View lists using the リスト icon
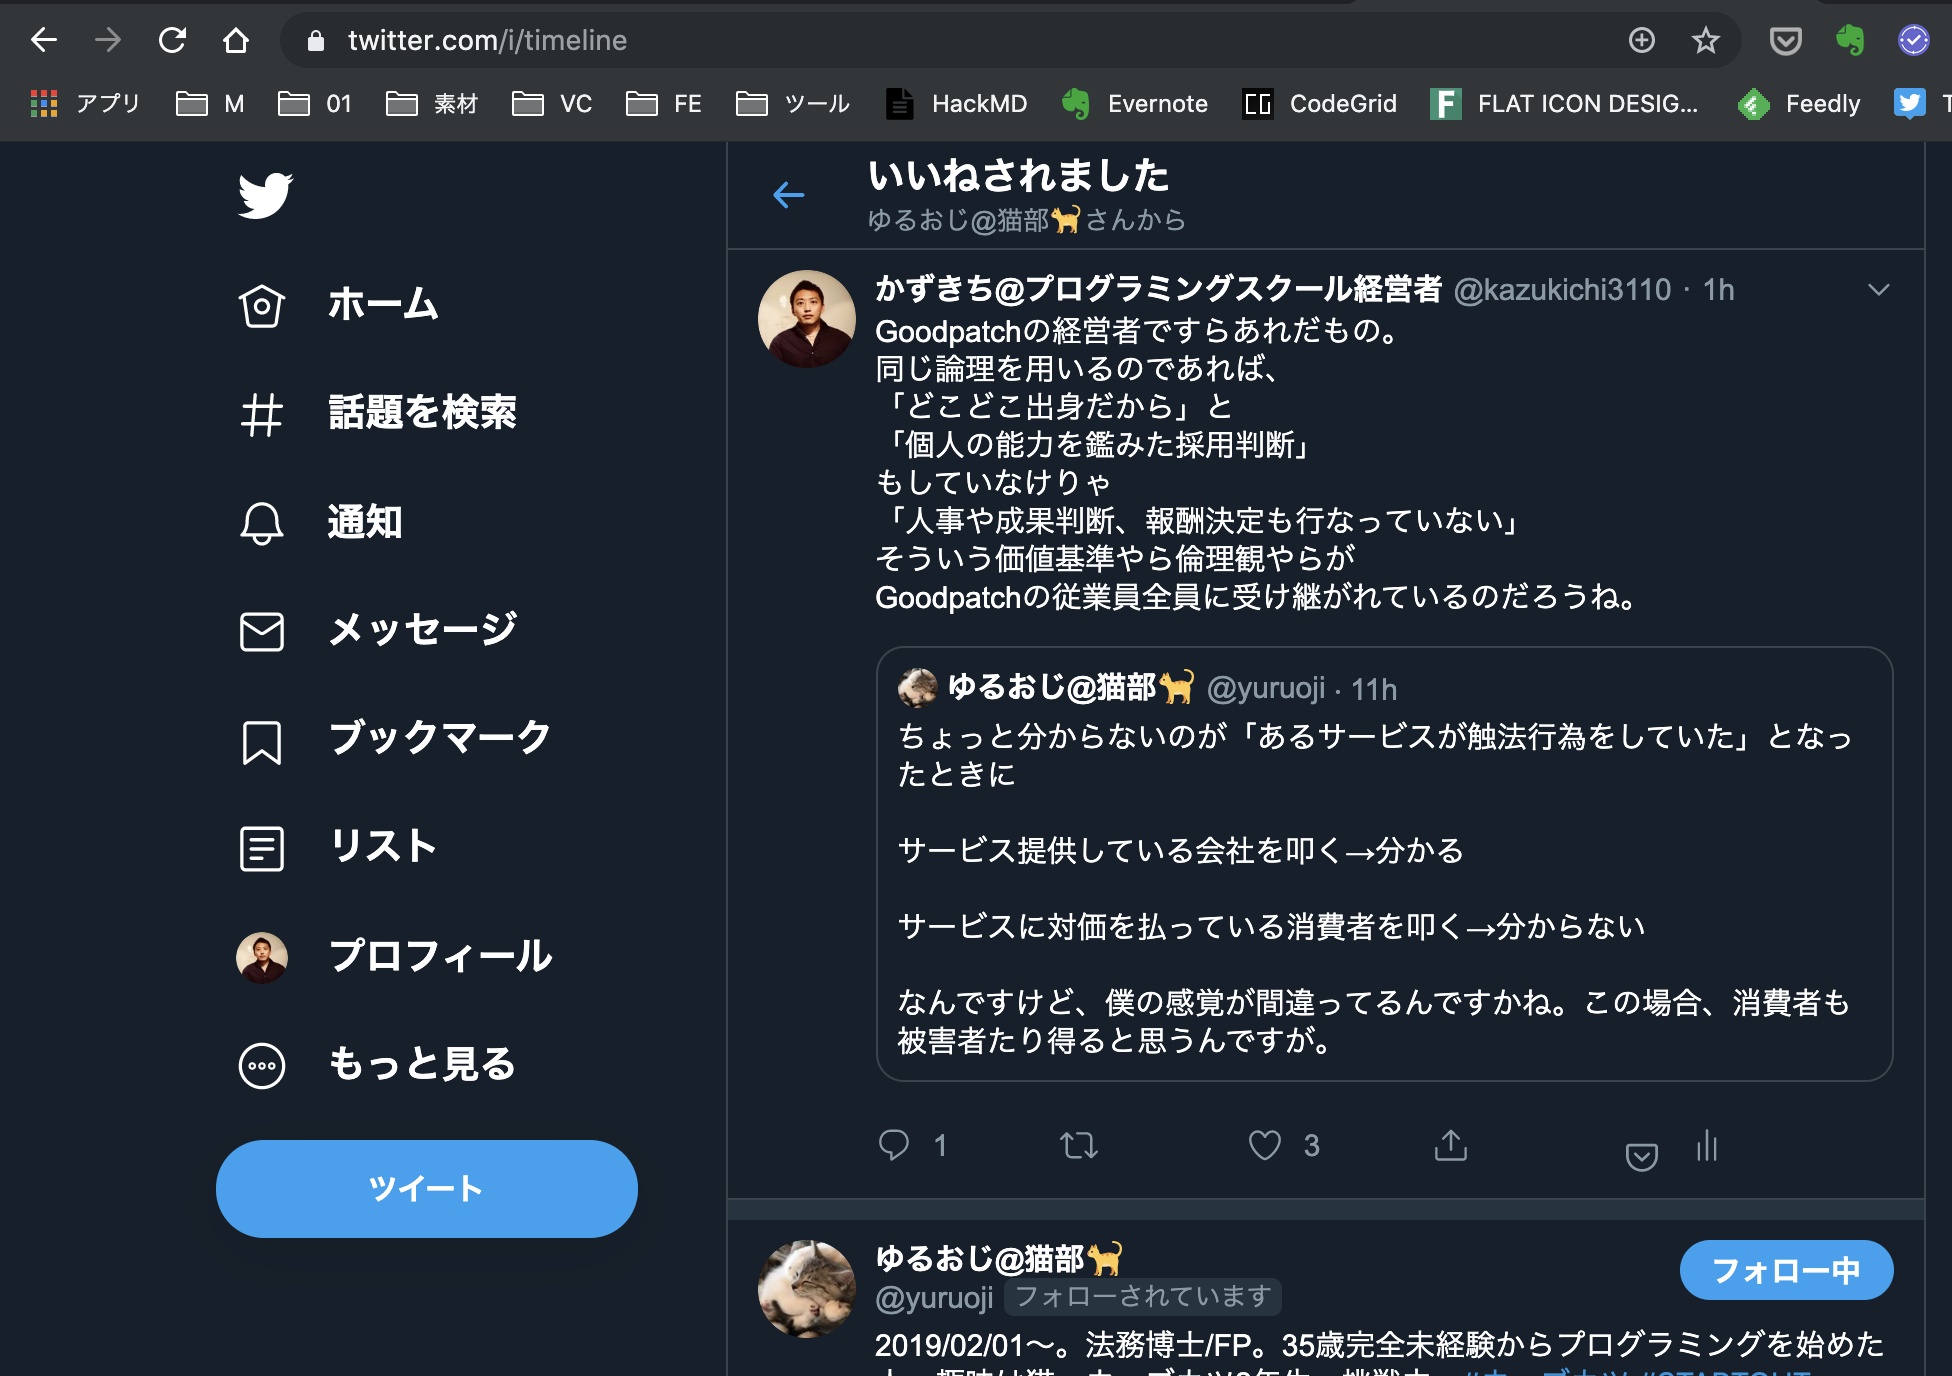Viewport: 1952px width, 1376px height. [x=261, y=848]
